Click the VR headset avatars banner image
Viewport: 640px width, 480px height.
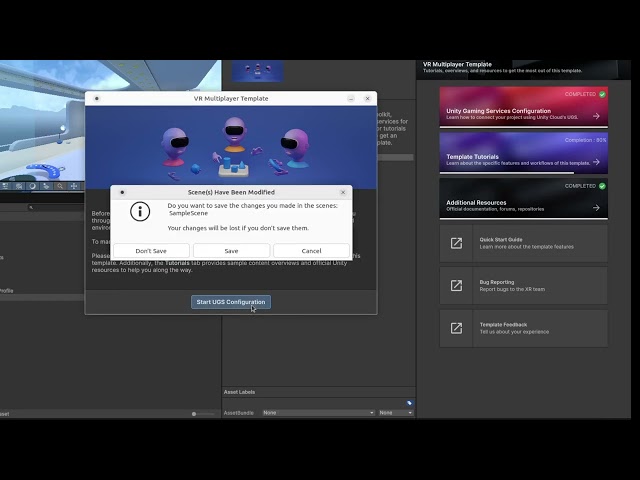pyautogui.click(x=231, y=146)
